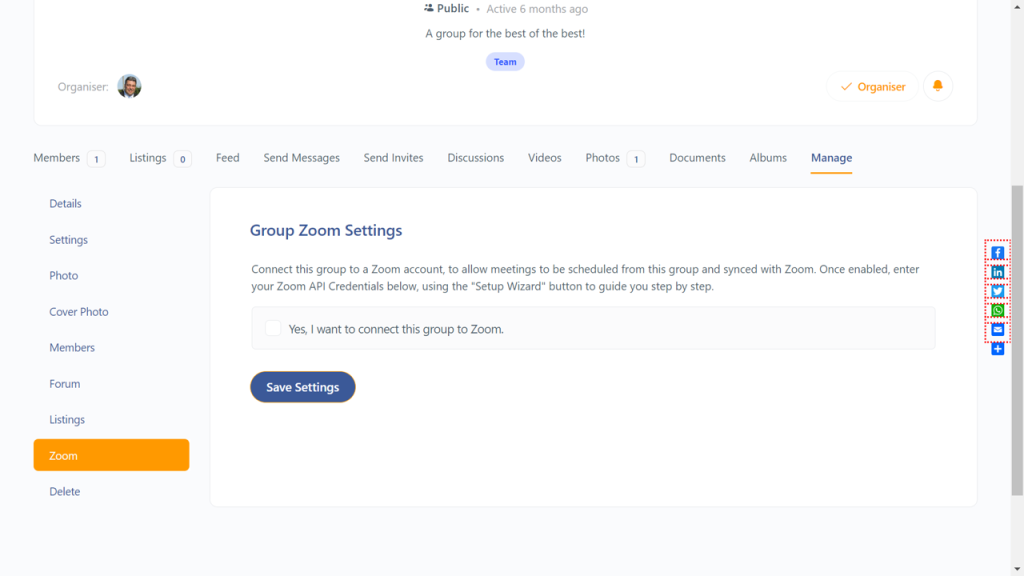This screenshot has height=576, width=1024.
Task: Click the Save Settings button
Action: click(x=302, y=387)
